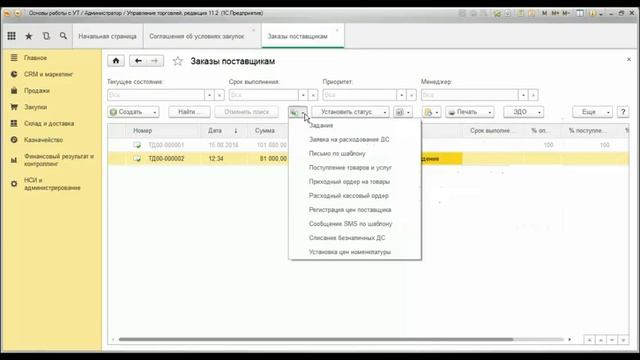Image resolution: width=640 pixels, height=360 pixels.
Task: Clear the Текущее состояние filter
Action: pyautogui.click(x=220, y=95)
